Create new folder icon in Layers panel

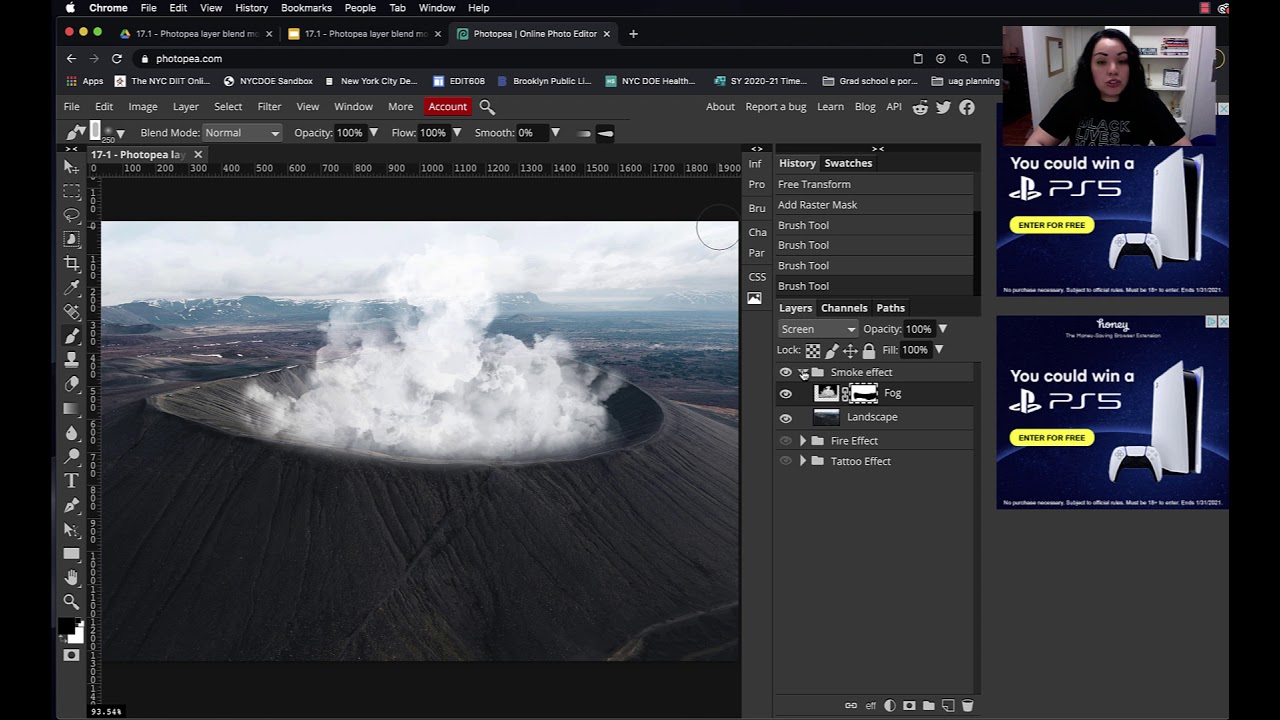tap(928, 705)
